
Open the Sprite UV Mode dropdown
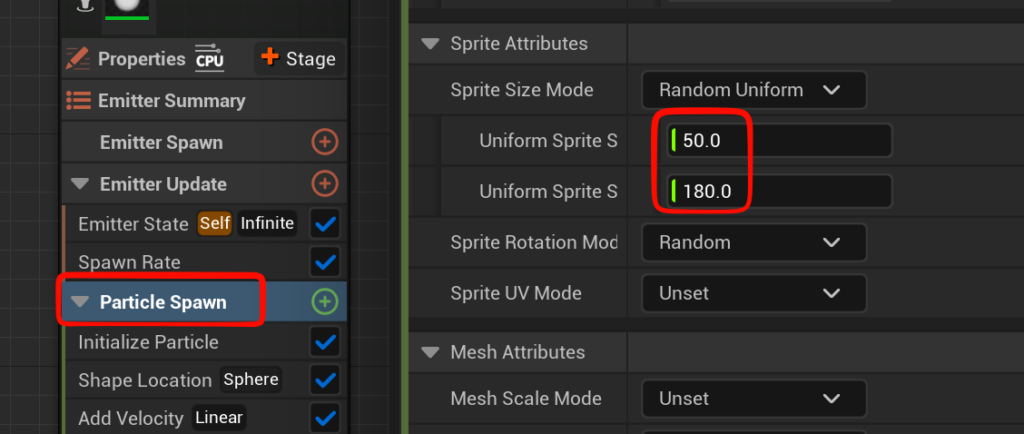tap(752, 294)
